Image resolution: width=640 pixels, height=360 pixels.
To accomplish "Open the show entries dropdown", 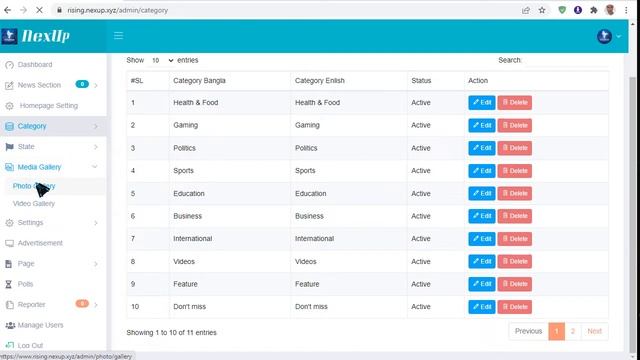I will (162, 60).
